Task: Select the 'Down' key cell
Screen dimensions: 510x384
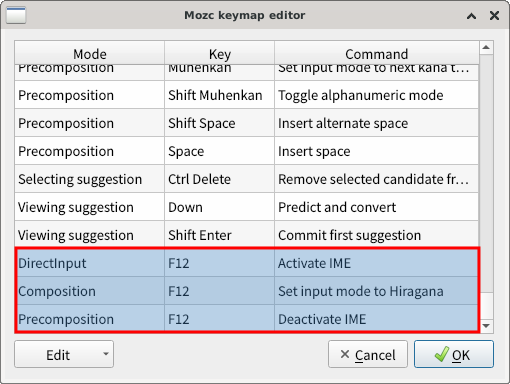Action: pyautogui.click(x=219, y=207)
